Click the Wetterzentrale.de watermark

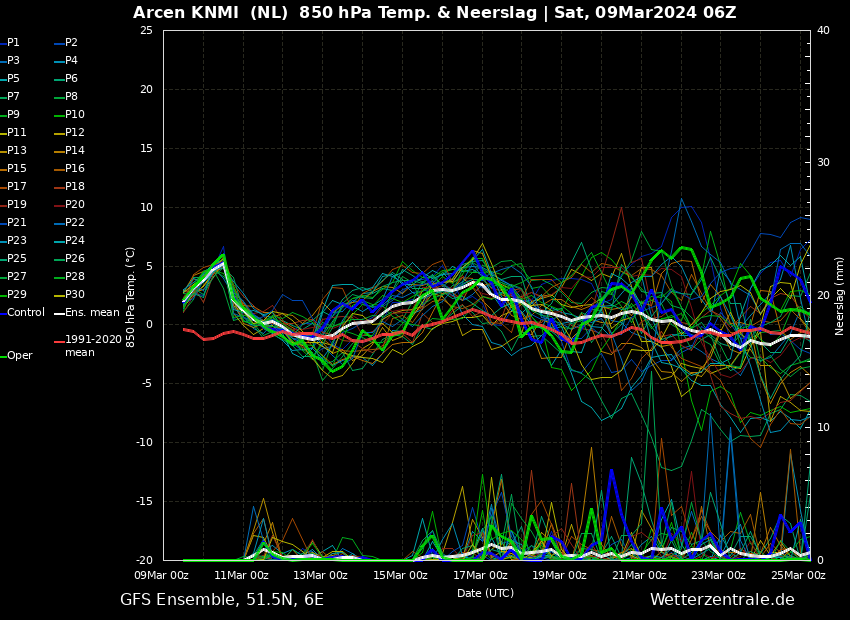point(722,600)
